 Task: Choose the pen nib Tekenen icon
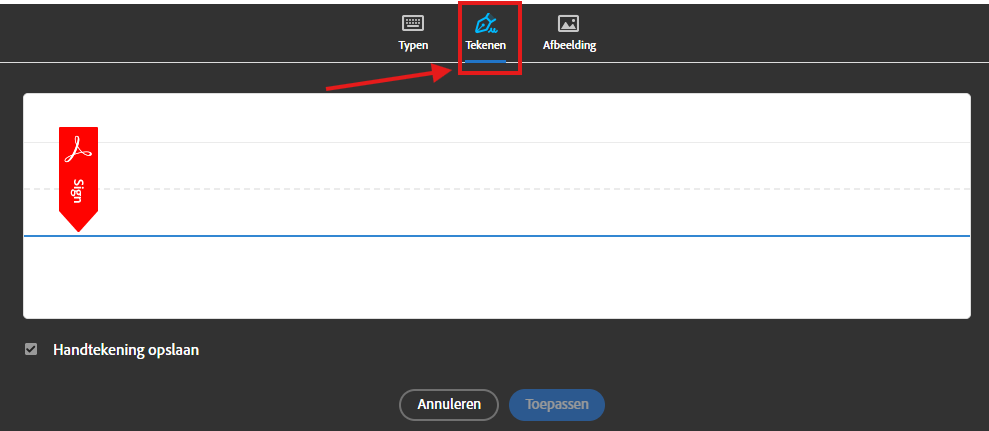(x=485, y=23)
